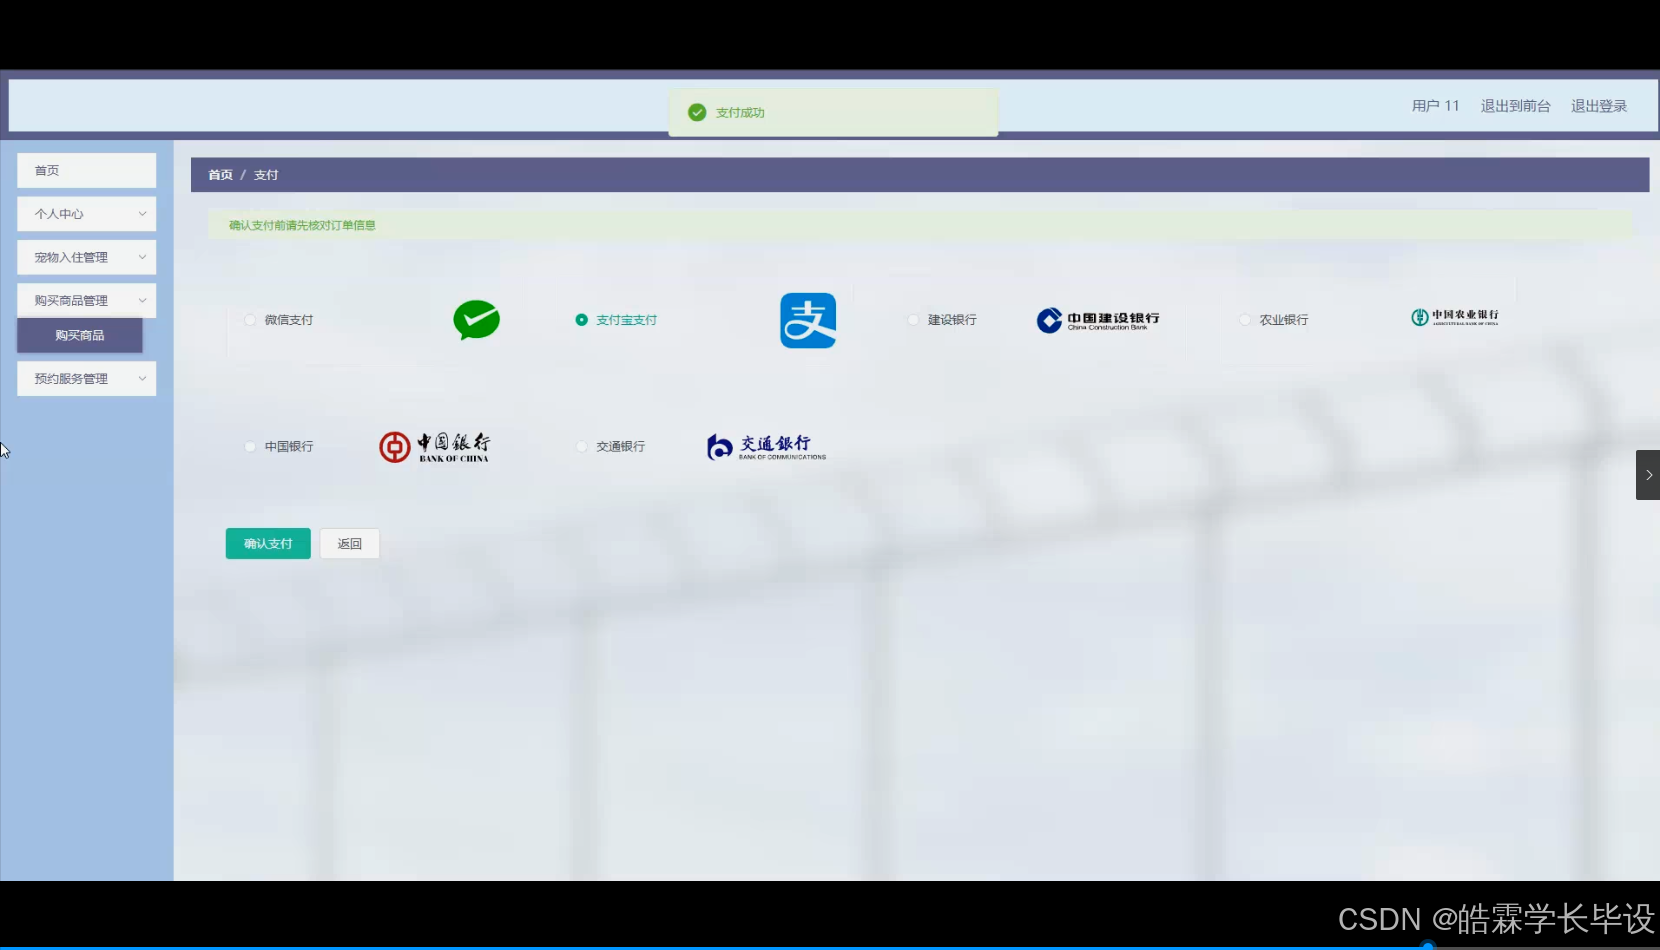Click 支付 in the breadcrumb
This screenshot has height=950, width=1660.
point(266,175)
